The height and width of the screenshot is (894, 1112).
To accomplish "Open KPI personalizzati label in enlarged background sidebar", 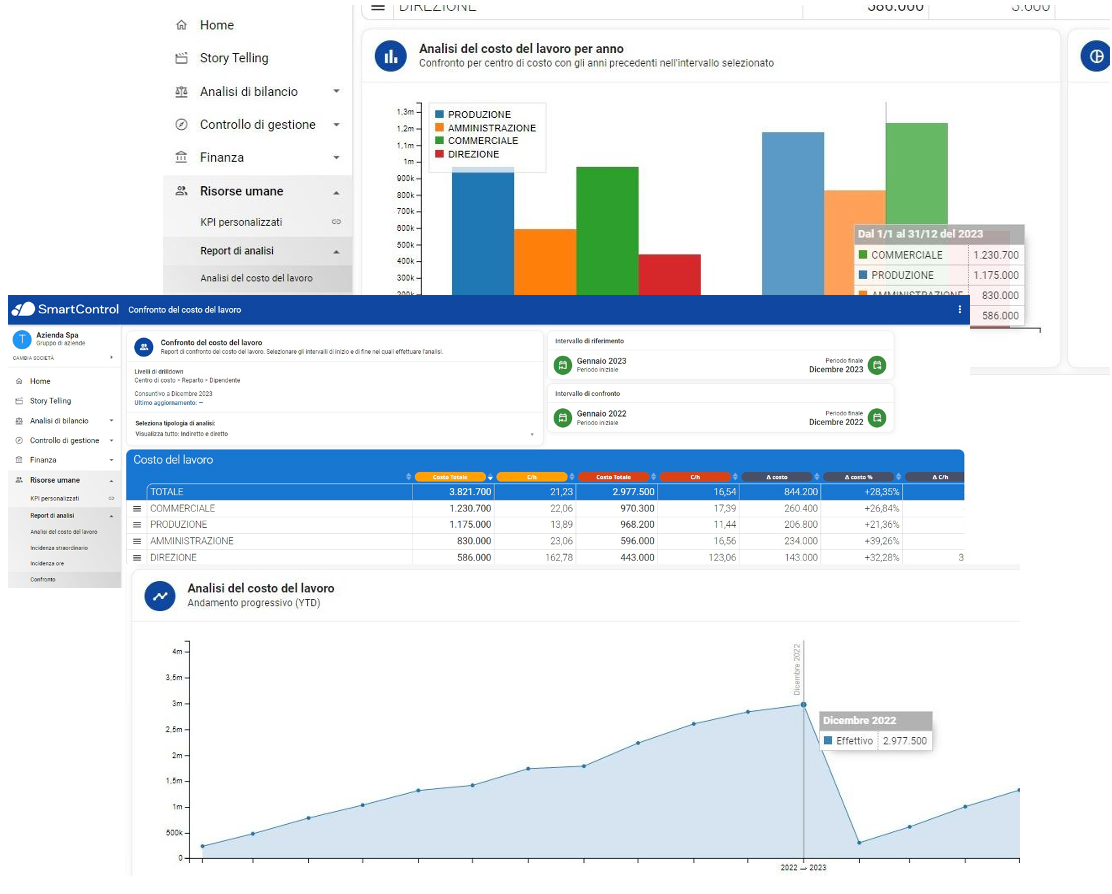I will [x=241, y=222].
